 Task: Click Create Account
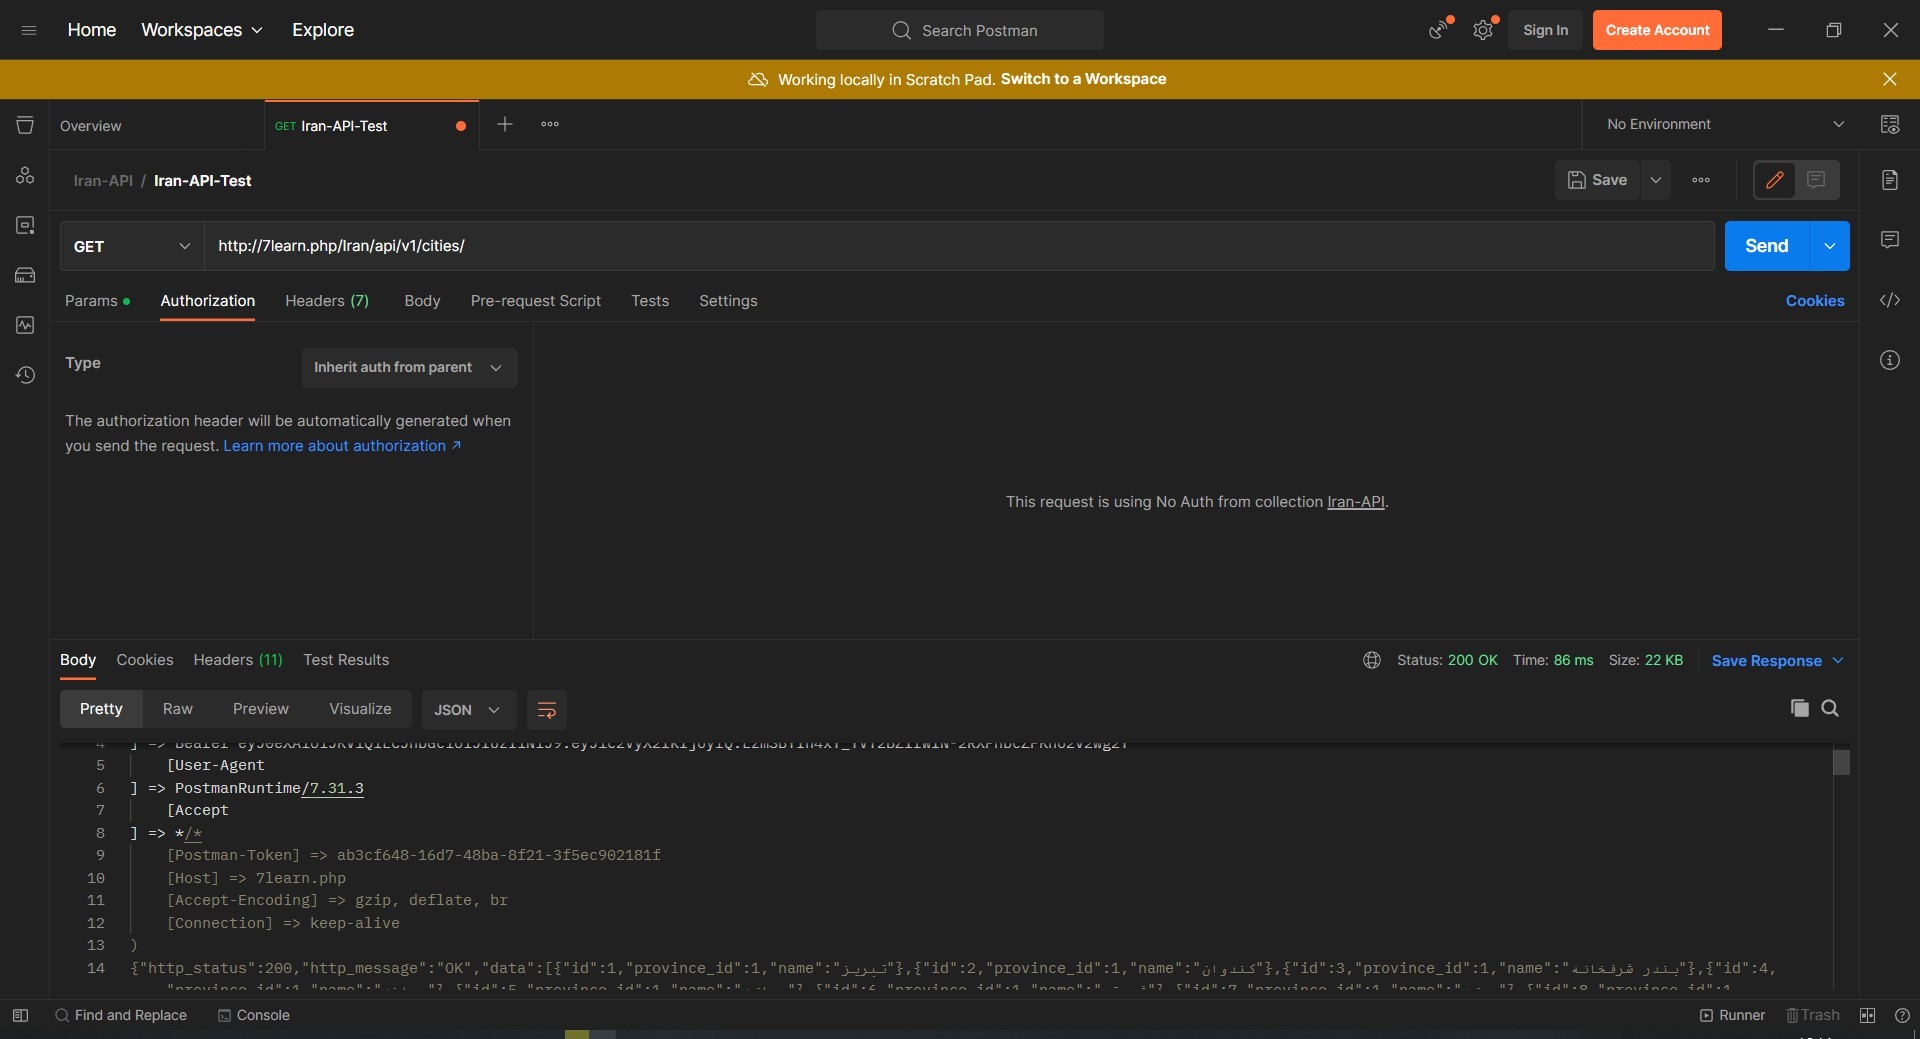(1657, 30)
